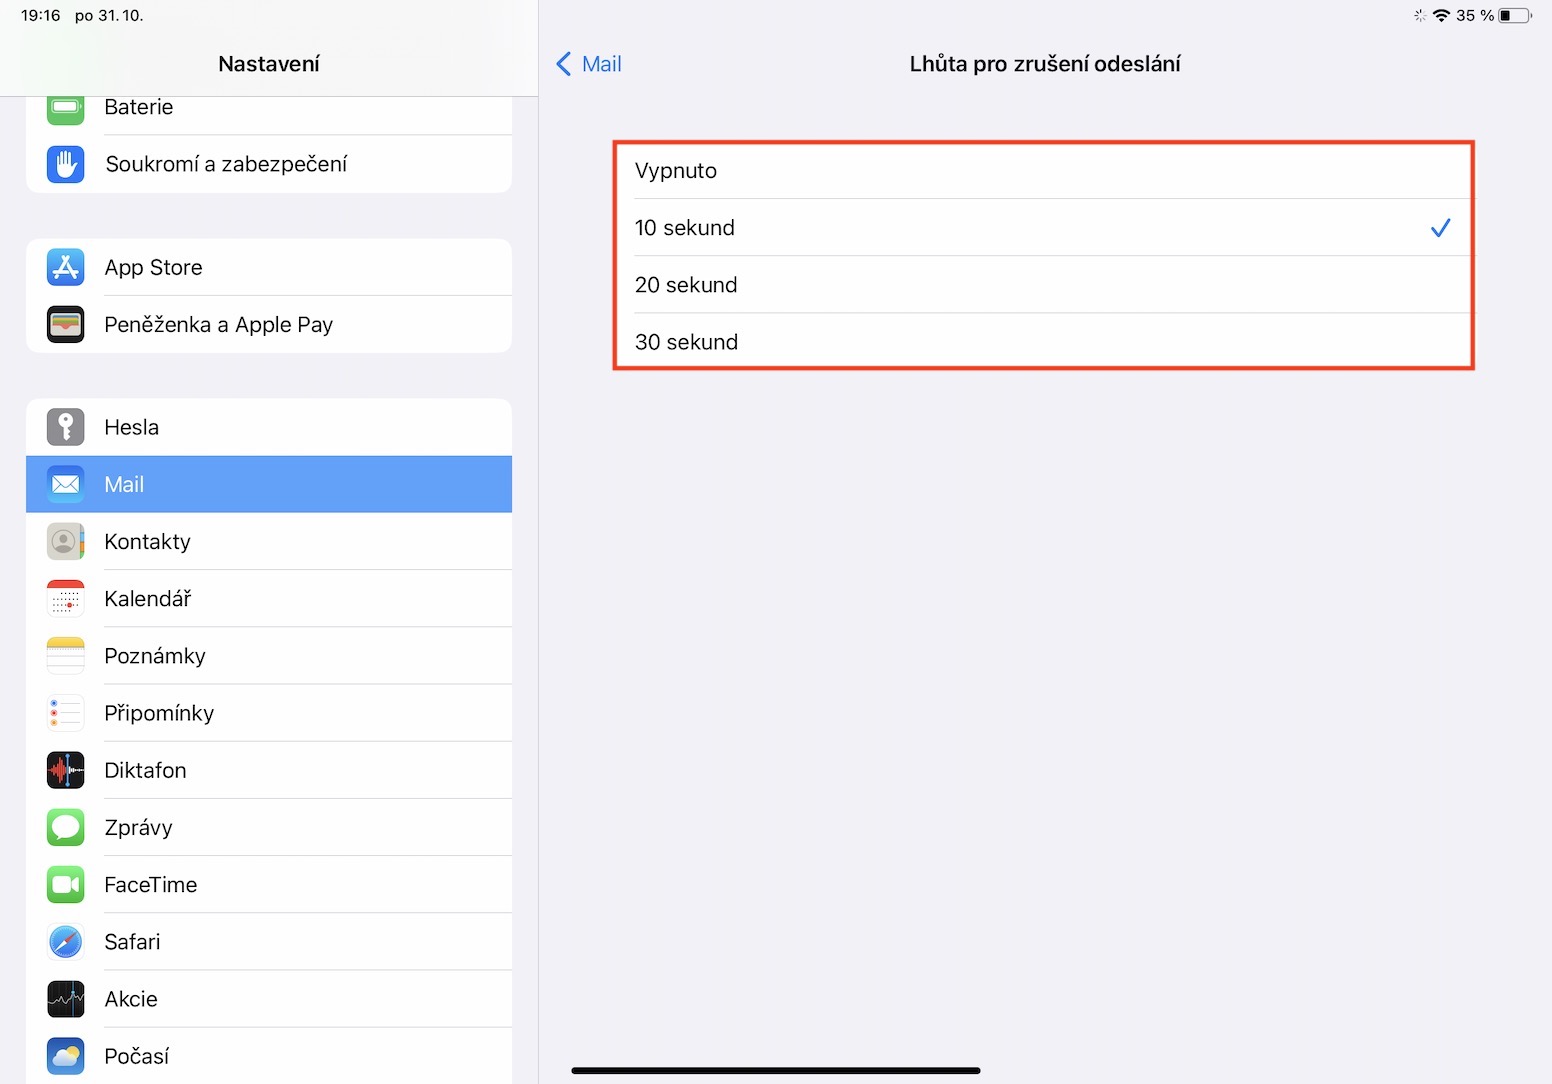Screen dimensions: 1552x1084
Task: Tap the Diktafon waveform icon
Action: pos(66,770)
